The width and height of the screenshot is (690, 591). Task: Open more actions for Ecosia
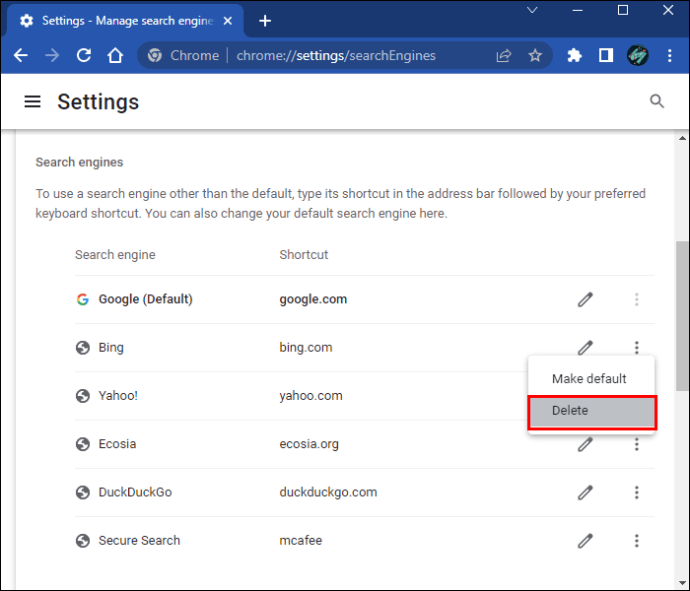click(636, 444)
